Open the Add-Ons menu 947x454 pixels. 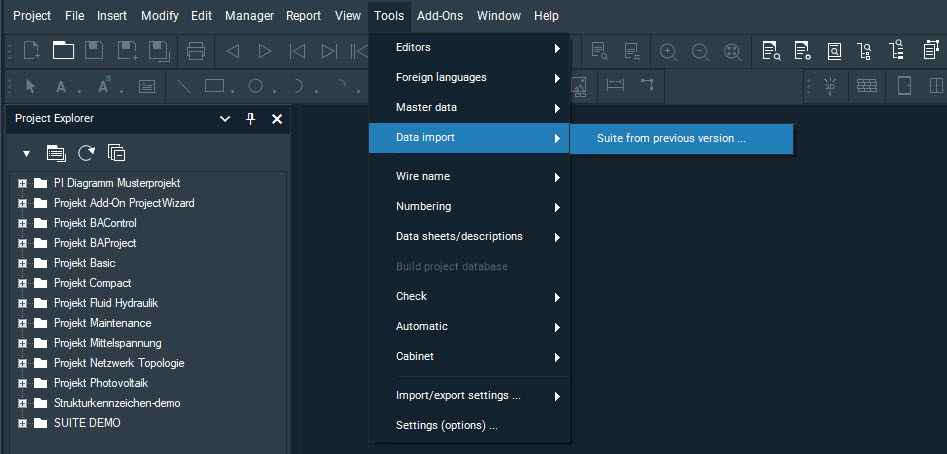point(440,16)
